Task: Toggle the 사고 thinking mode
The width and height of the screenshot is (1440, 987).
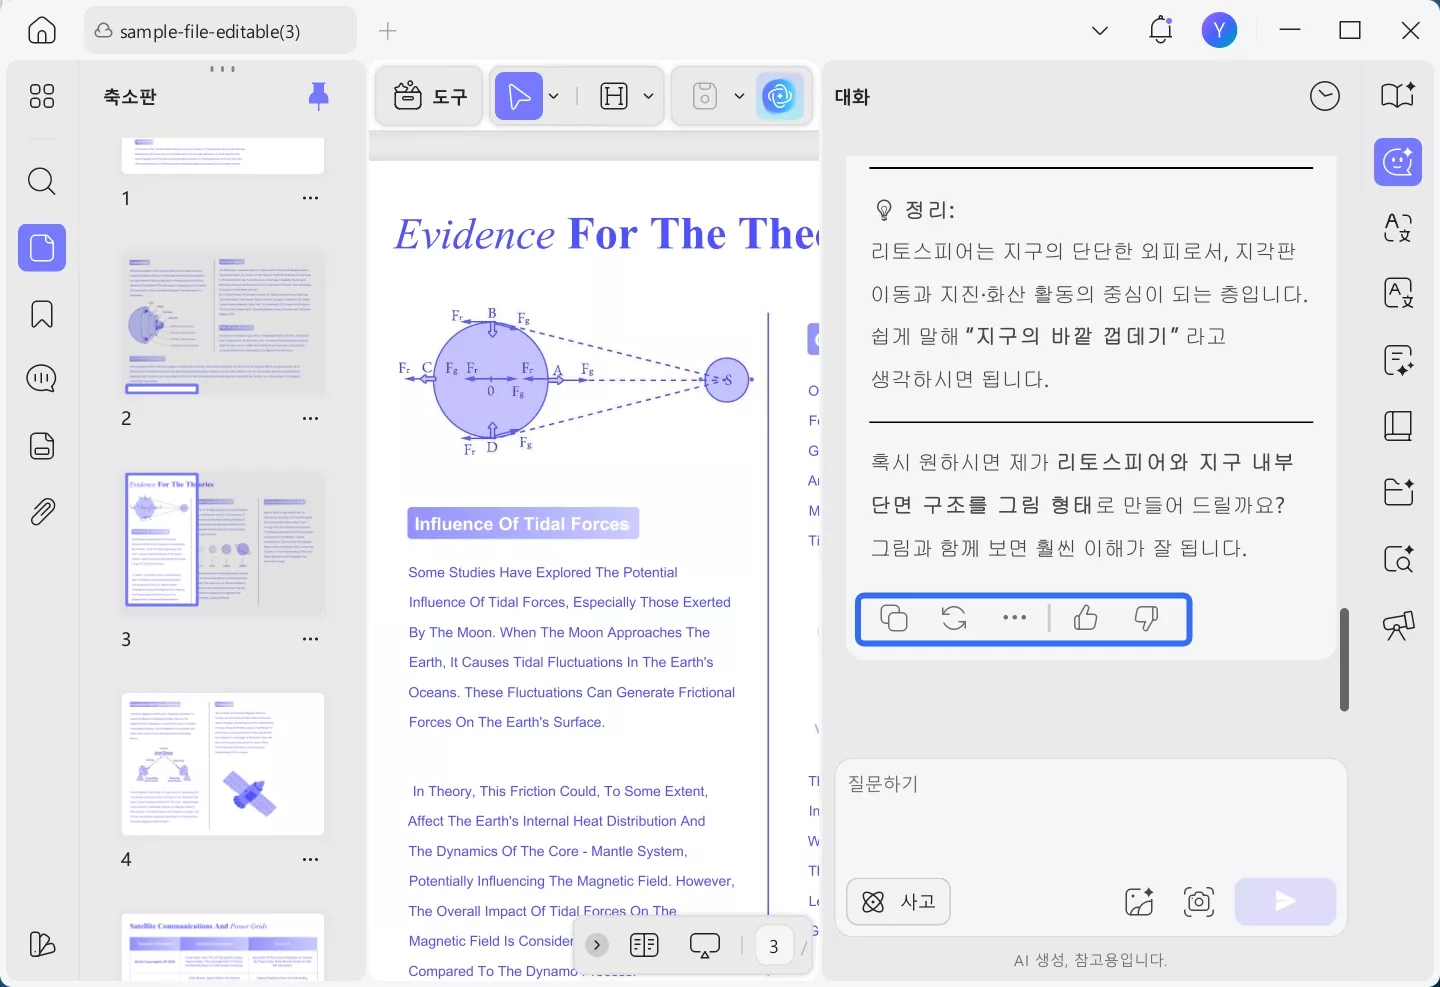Action: point(898,902)
